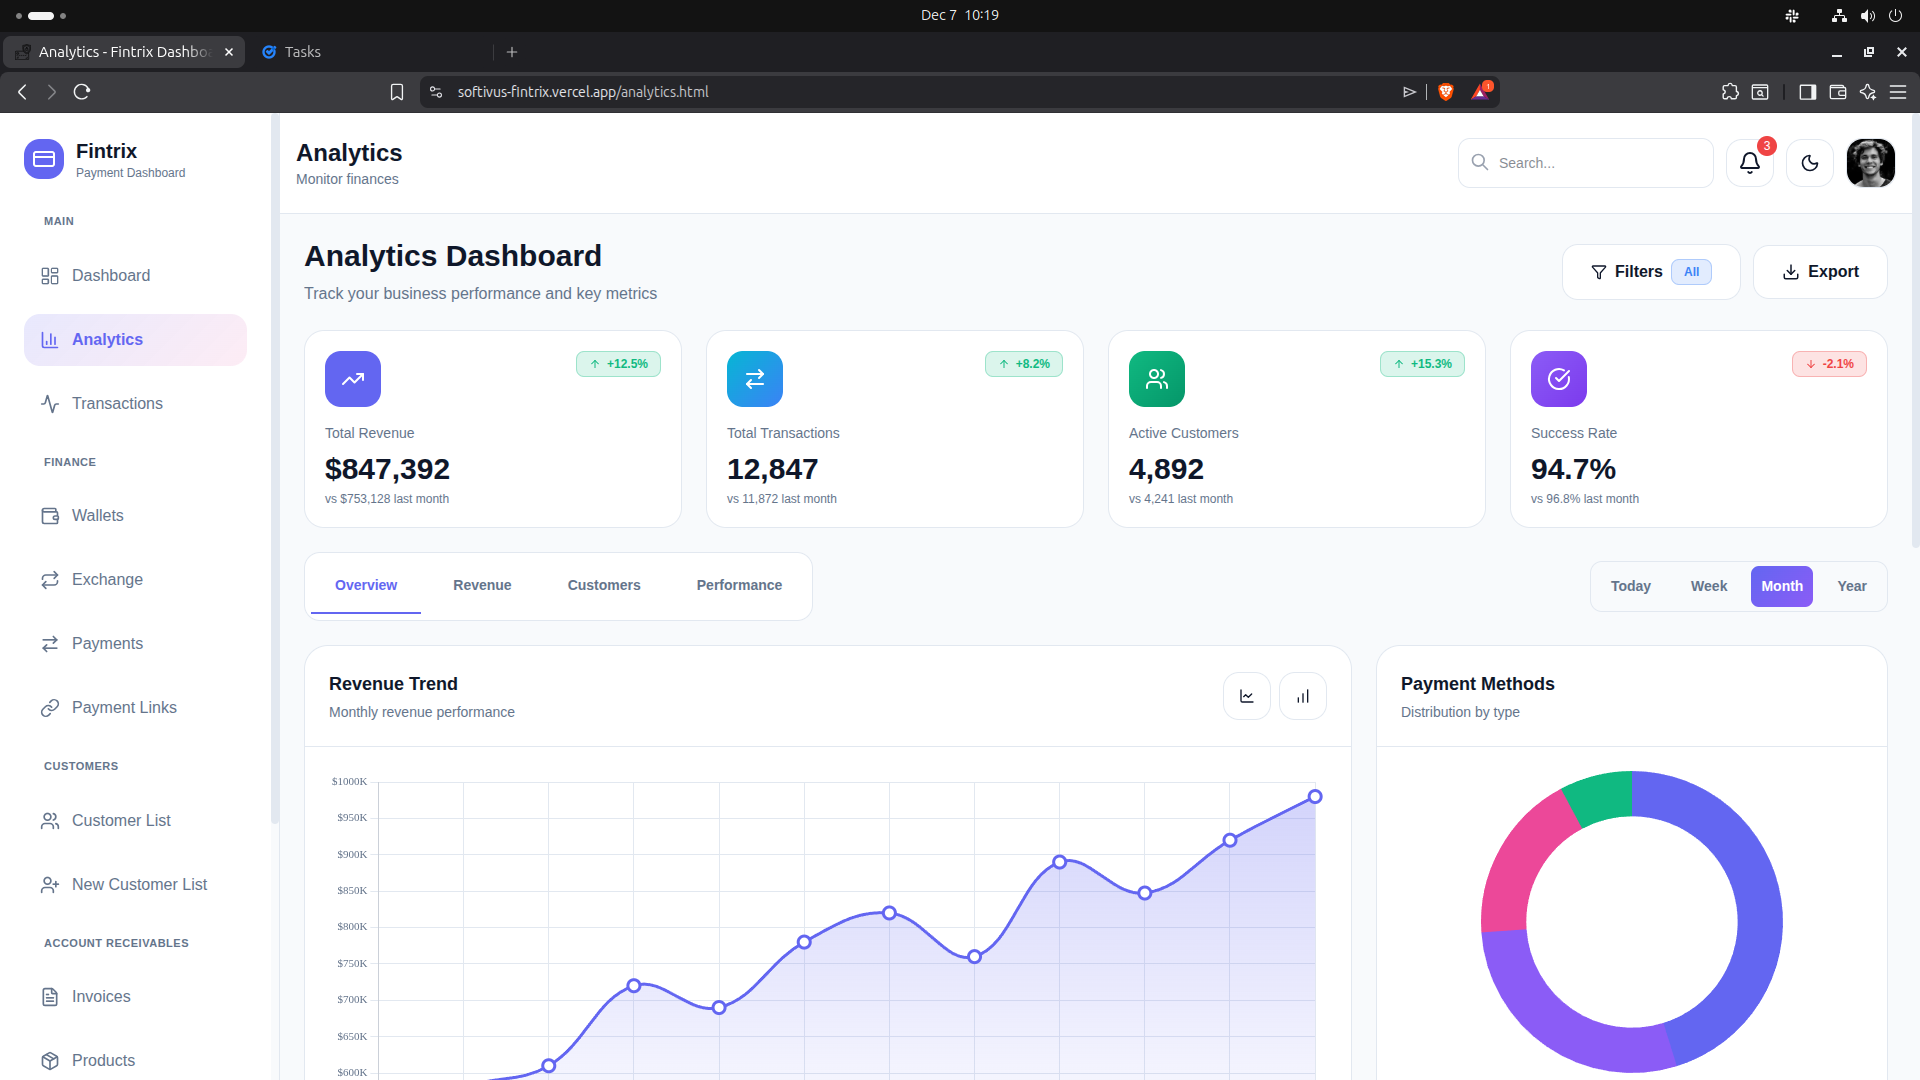Screen dimensions: 1920x1080
Task: Open the Payment Links page
Action: [x=123, y=707]
